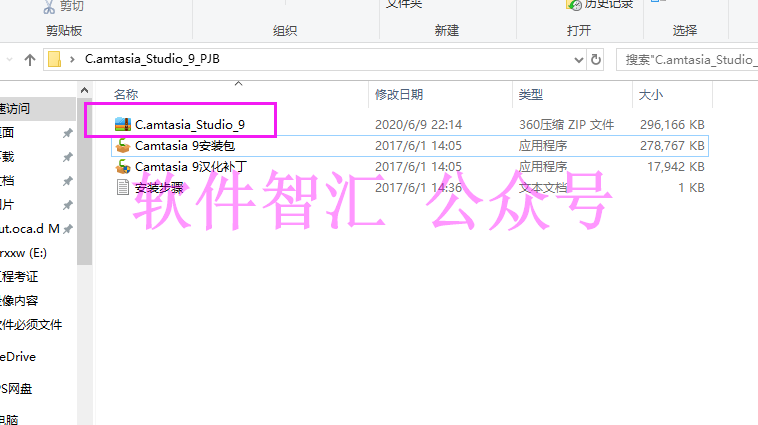Sort files by 类型 column
This screenshot has height=425, width=758.
(x=531, y=94)
